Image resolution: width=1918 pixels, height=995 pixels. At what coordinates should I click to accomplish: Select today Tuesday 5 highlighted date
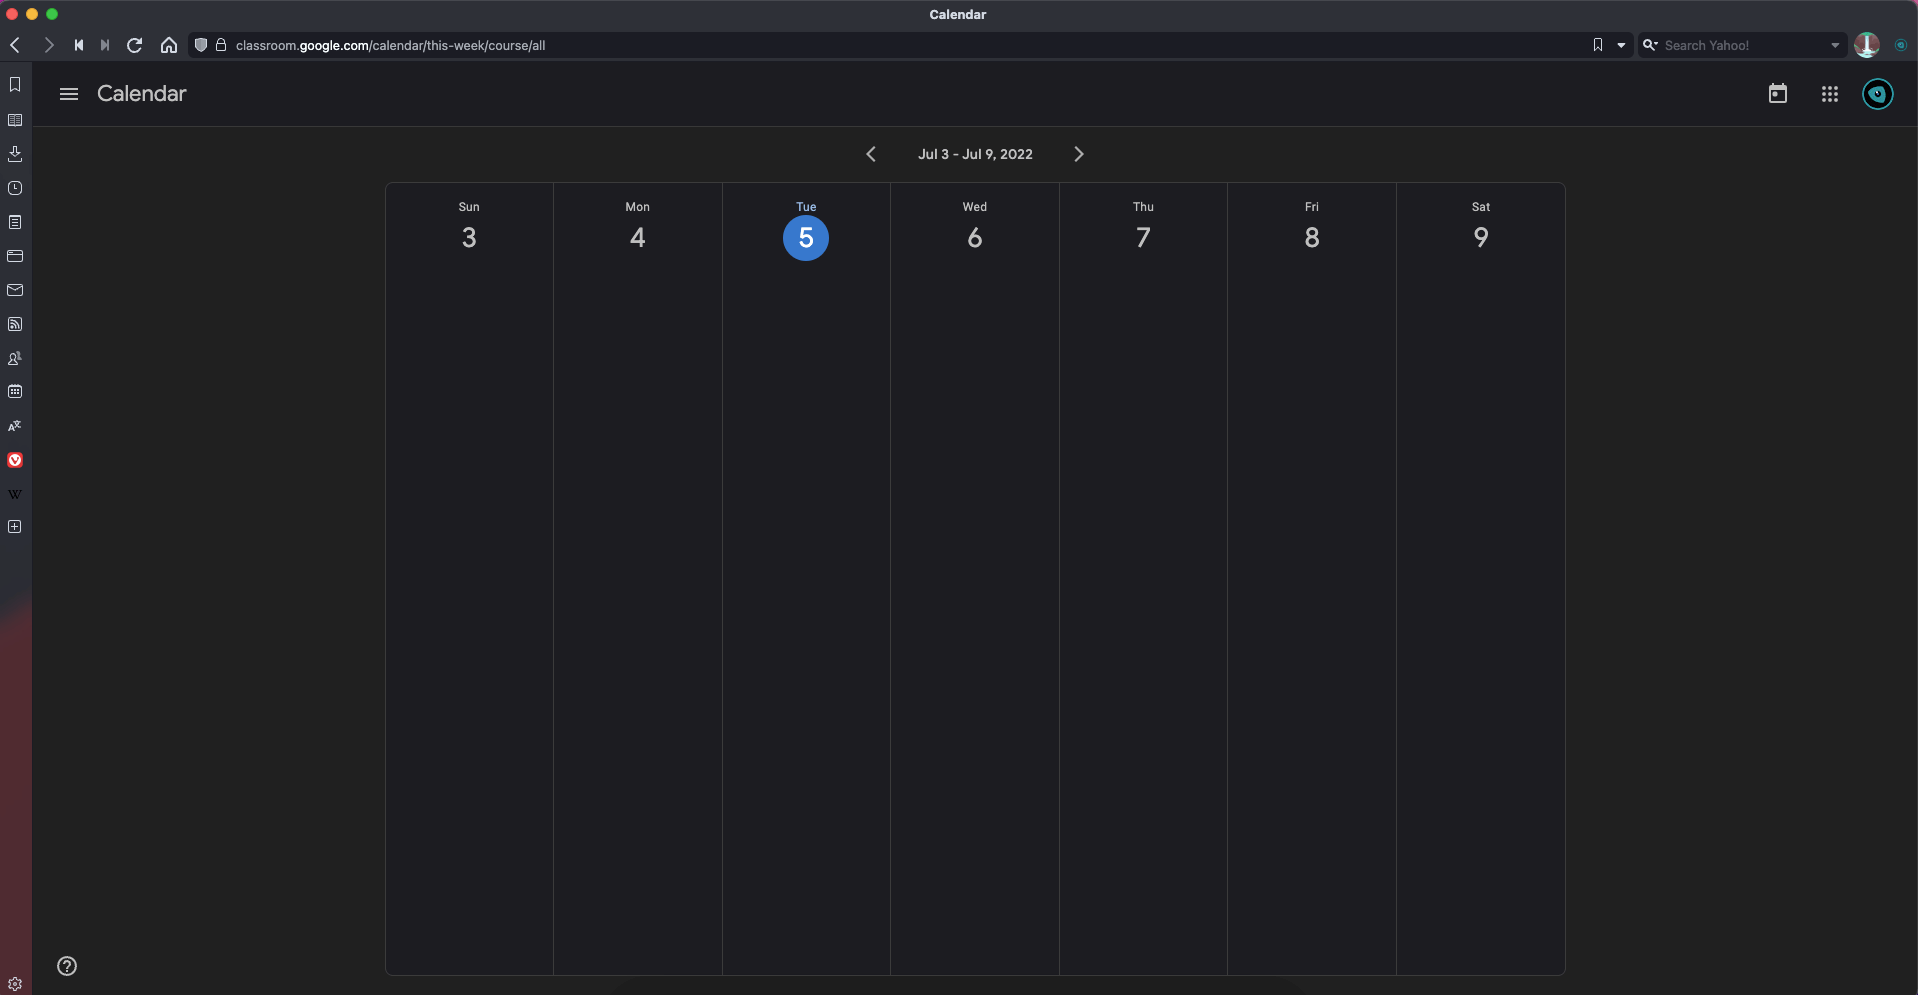pyautogui.click(x=806, y=238)
